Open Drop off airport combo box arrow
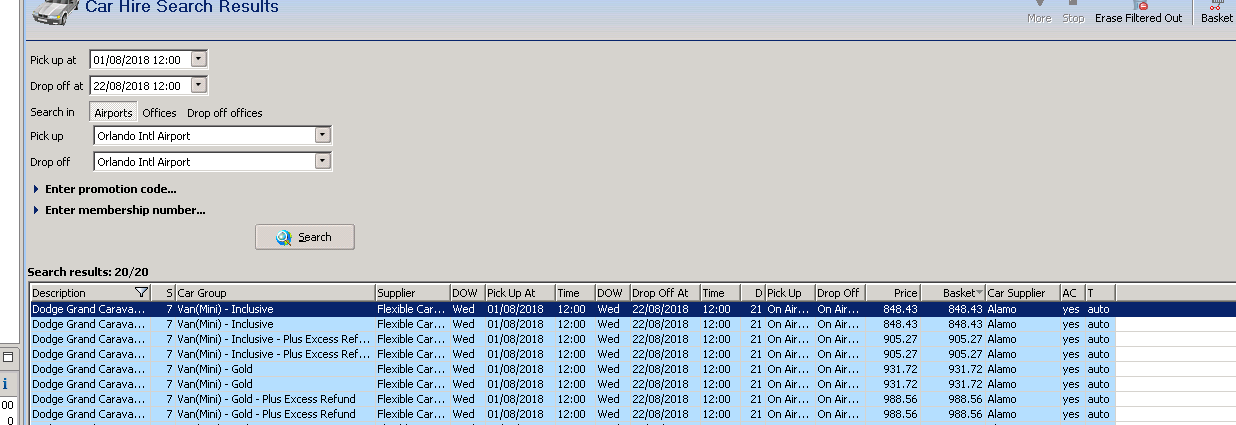1236x425 pixels. pos(322,161)
